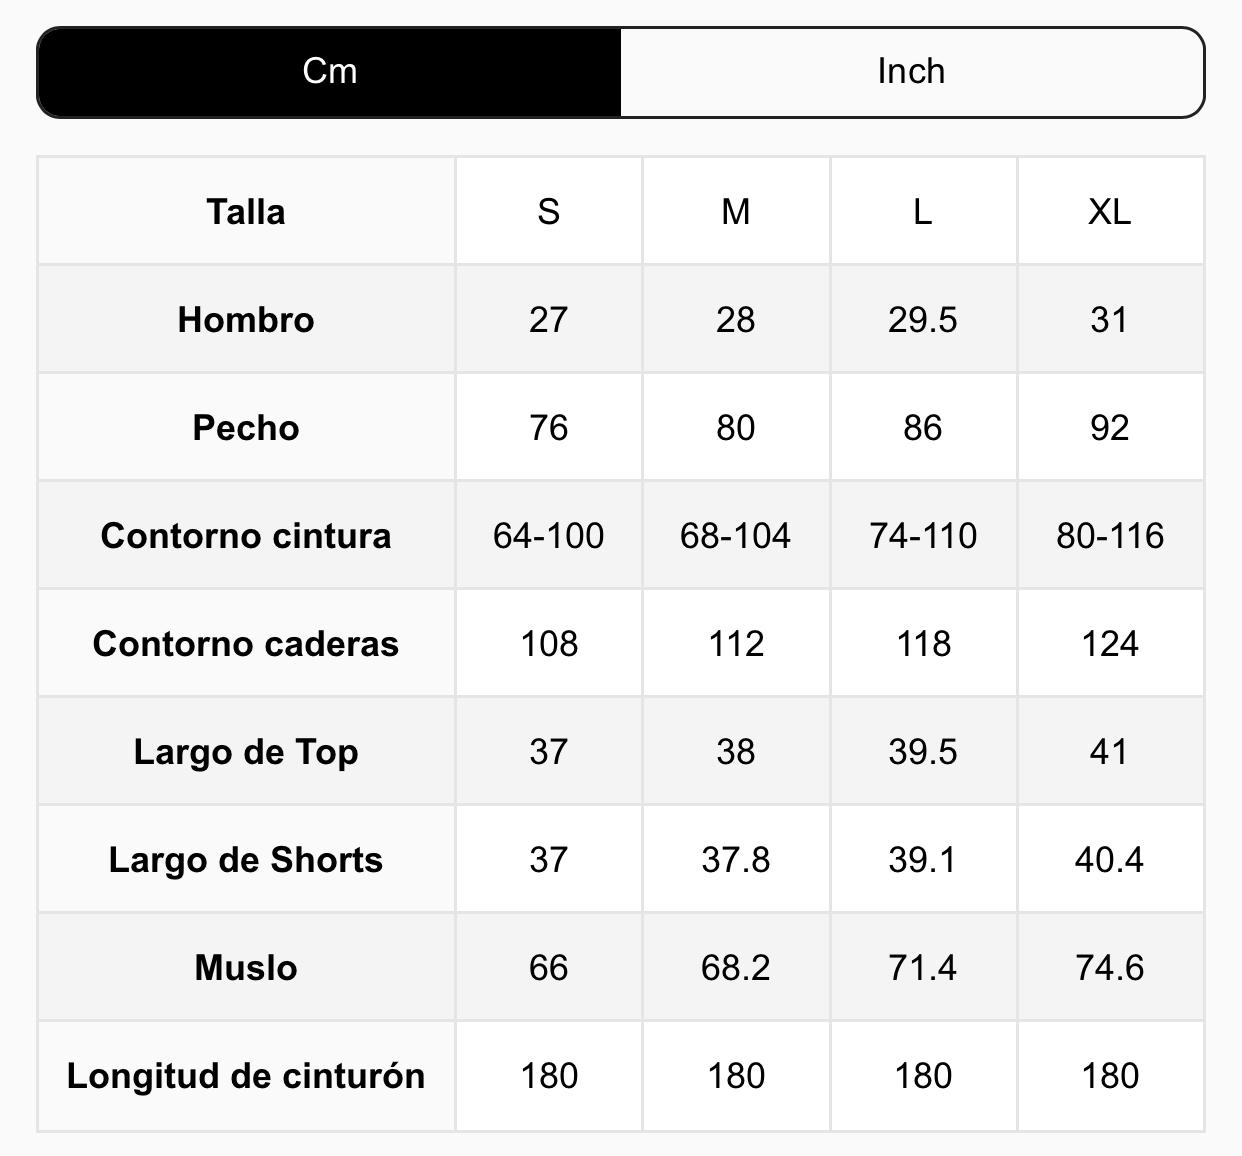Click the Contorno caderas row label

tap(246, 644)
